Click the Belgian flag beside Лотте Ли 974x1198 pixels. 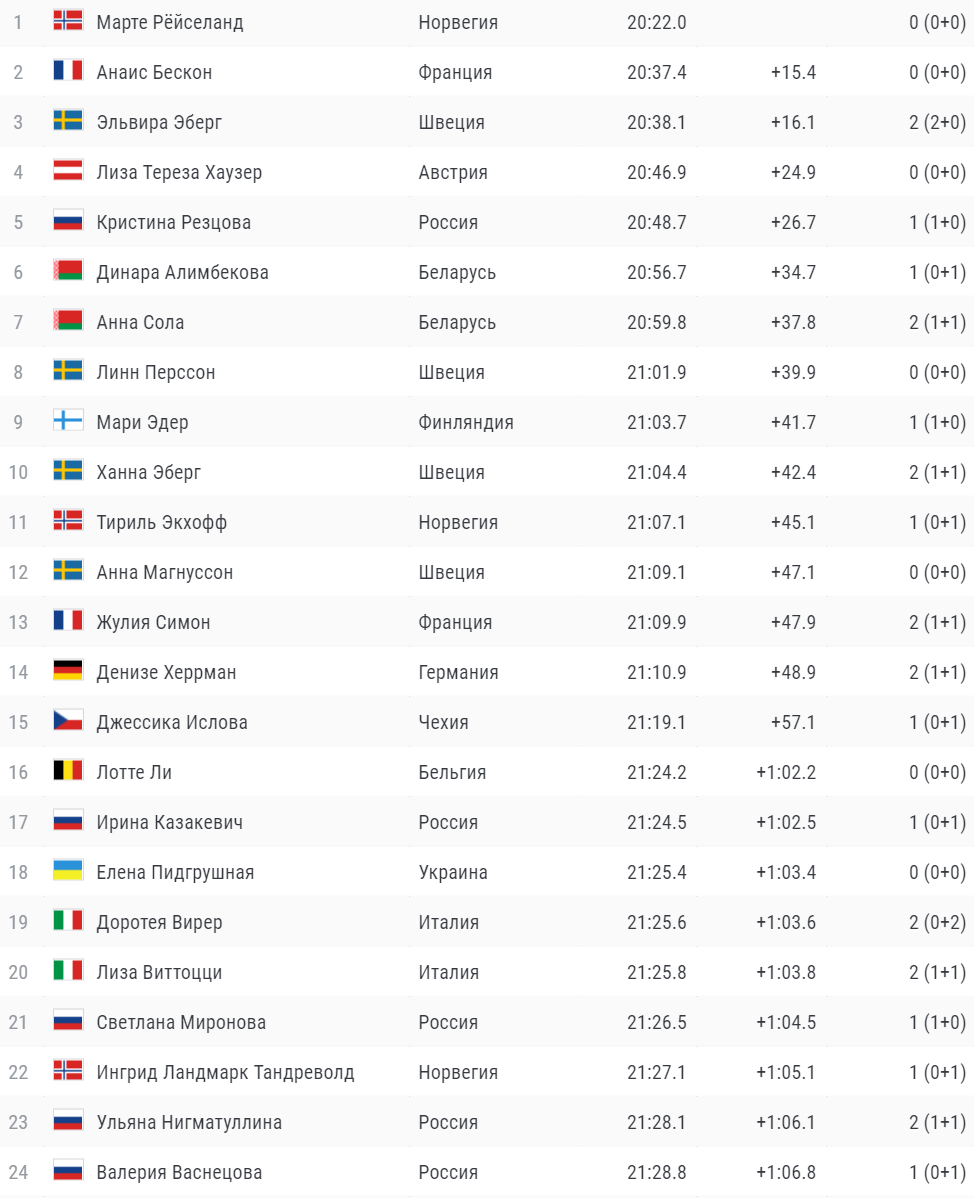[67, 771]
